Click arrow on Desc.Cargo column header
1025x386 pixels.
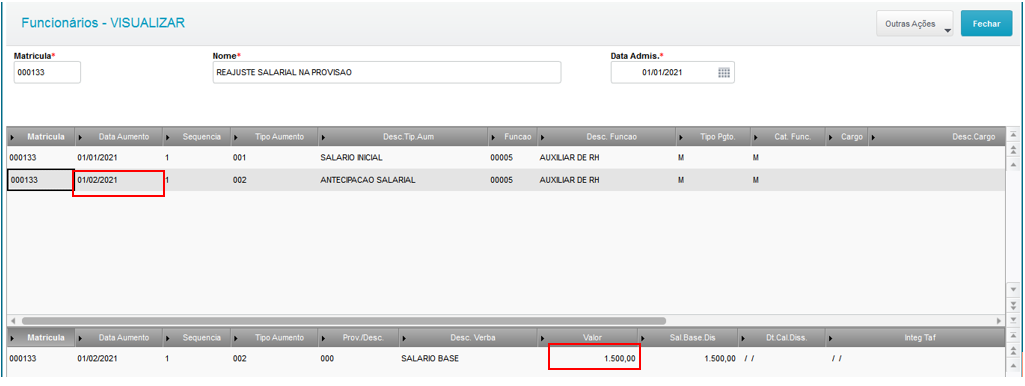pyautogui.click(x=873, y=137)
